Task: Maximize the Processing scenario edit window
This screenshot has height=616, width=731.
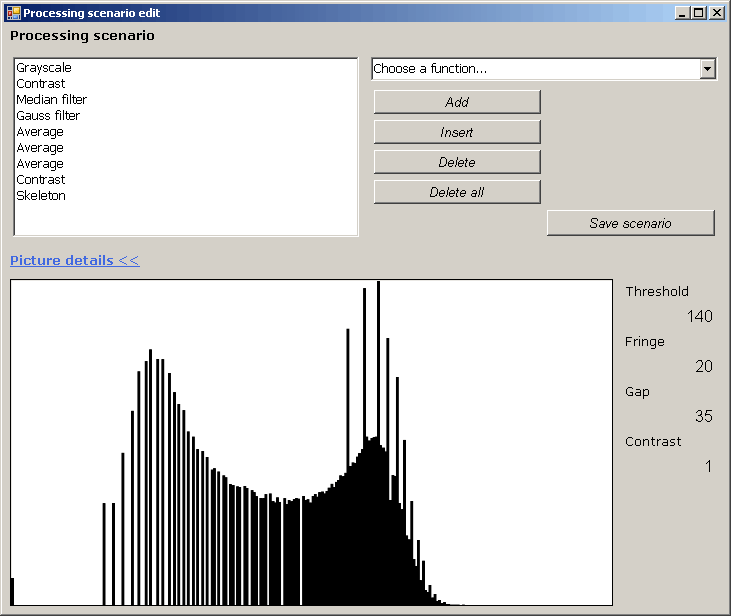Action: click(699, 13)
